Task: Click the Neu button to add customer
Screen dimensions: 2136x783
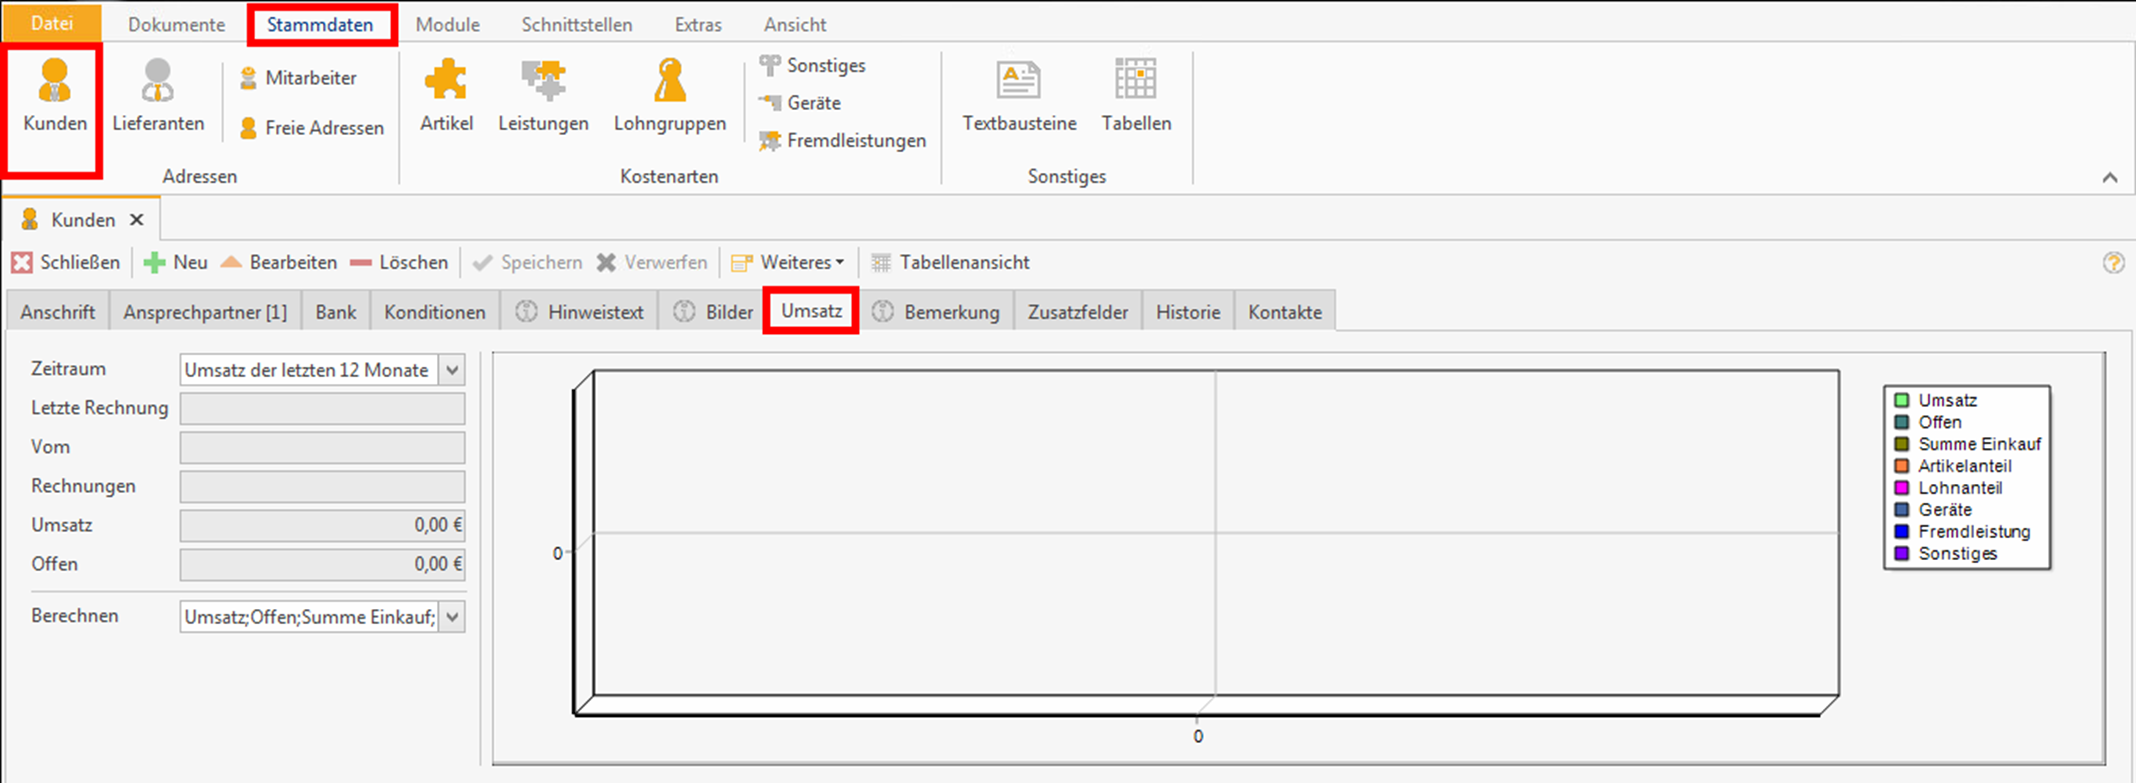Action: [x=176, y=263]
